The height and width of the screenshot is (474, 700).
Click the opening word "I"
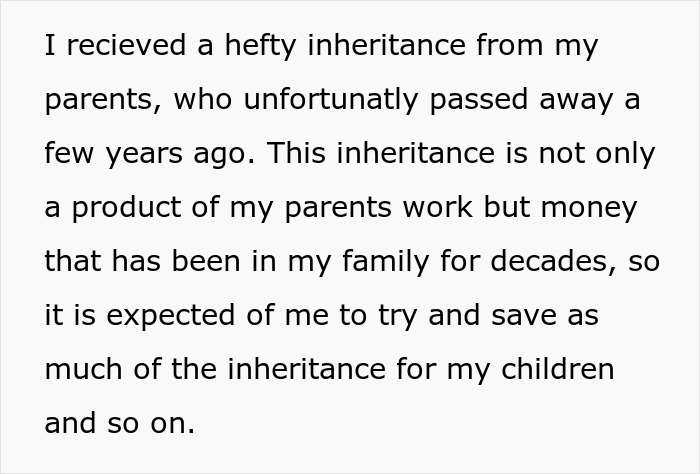pyautogui.click(x=50, y=46)
